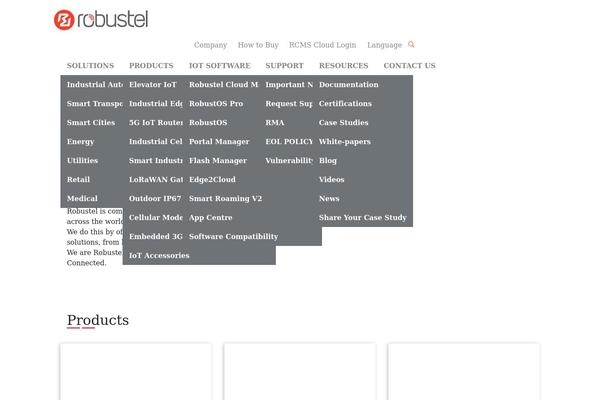Screen dimensions: 600x400
Task: Open Industrial Cellular products entry
Action: coord(156,142)
